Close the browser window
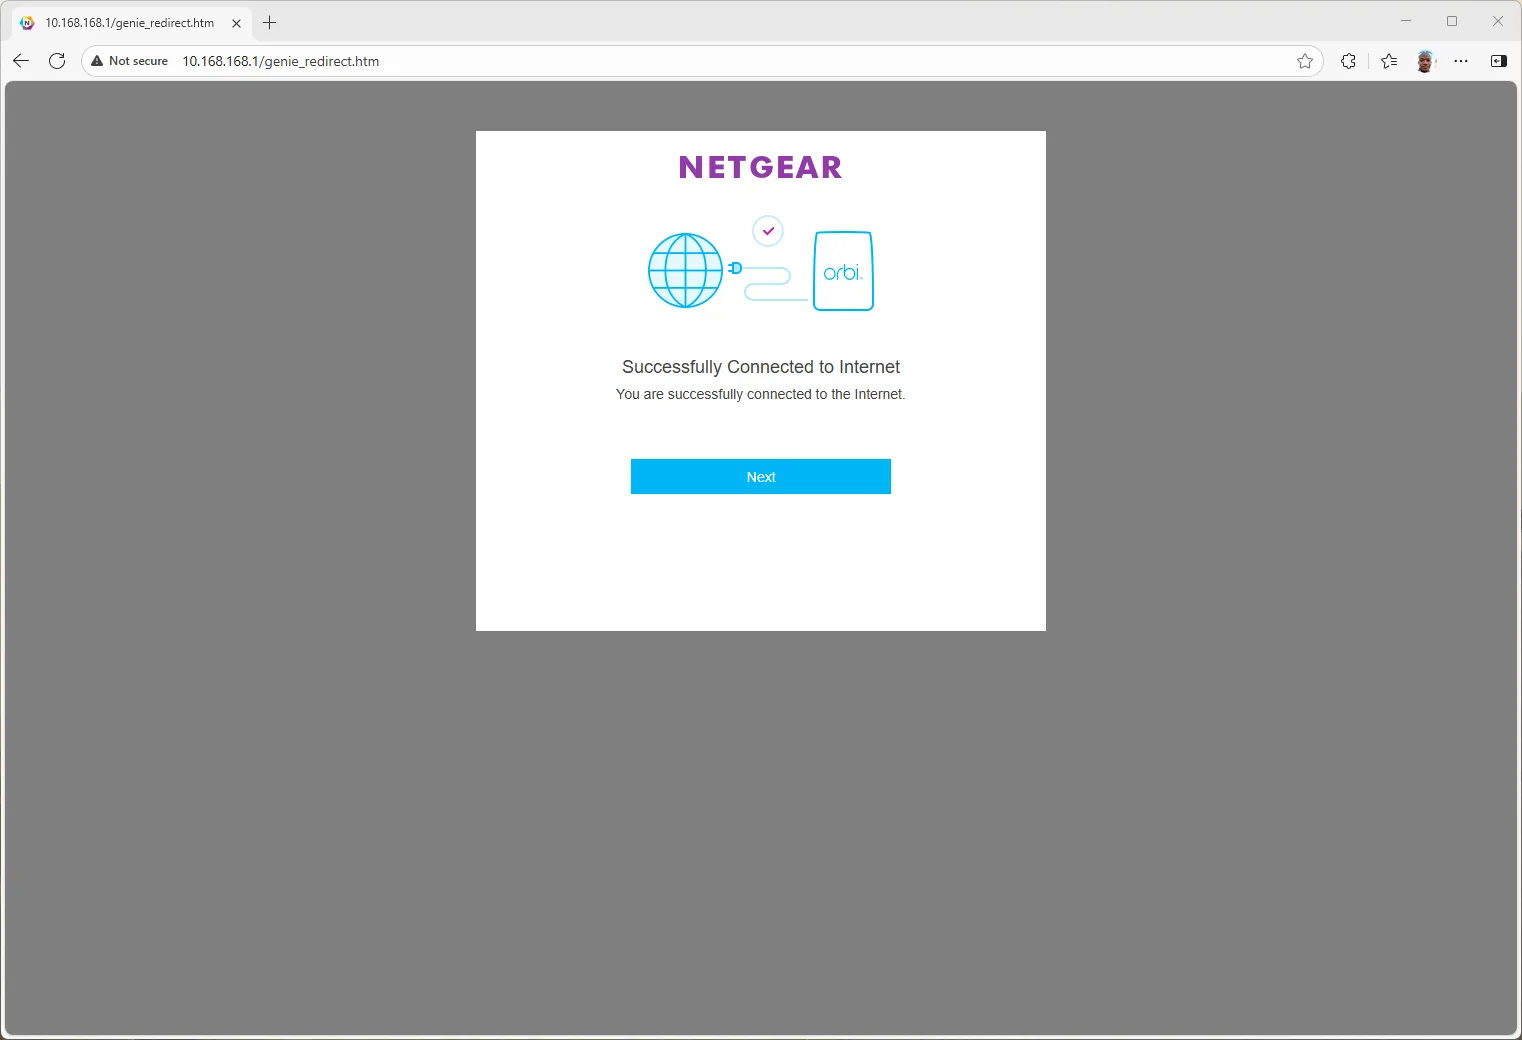The height and width of the screenshot is (1040, 1522). [1498, 21]
